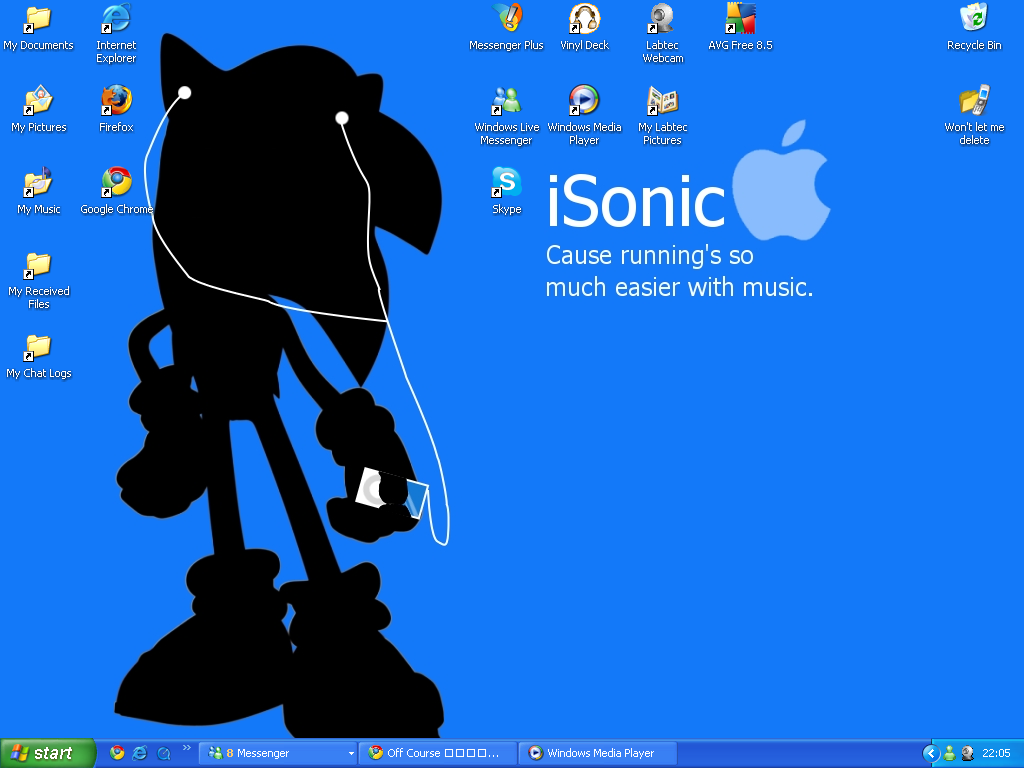Launch Internet Explorer from Quick Launch
The width and height of the screenshot is (1024, 768).
140,753
